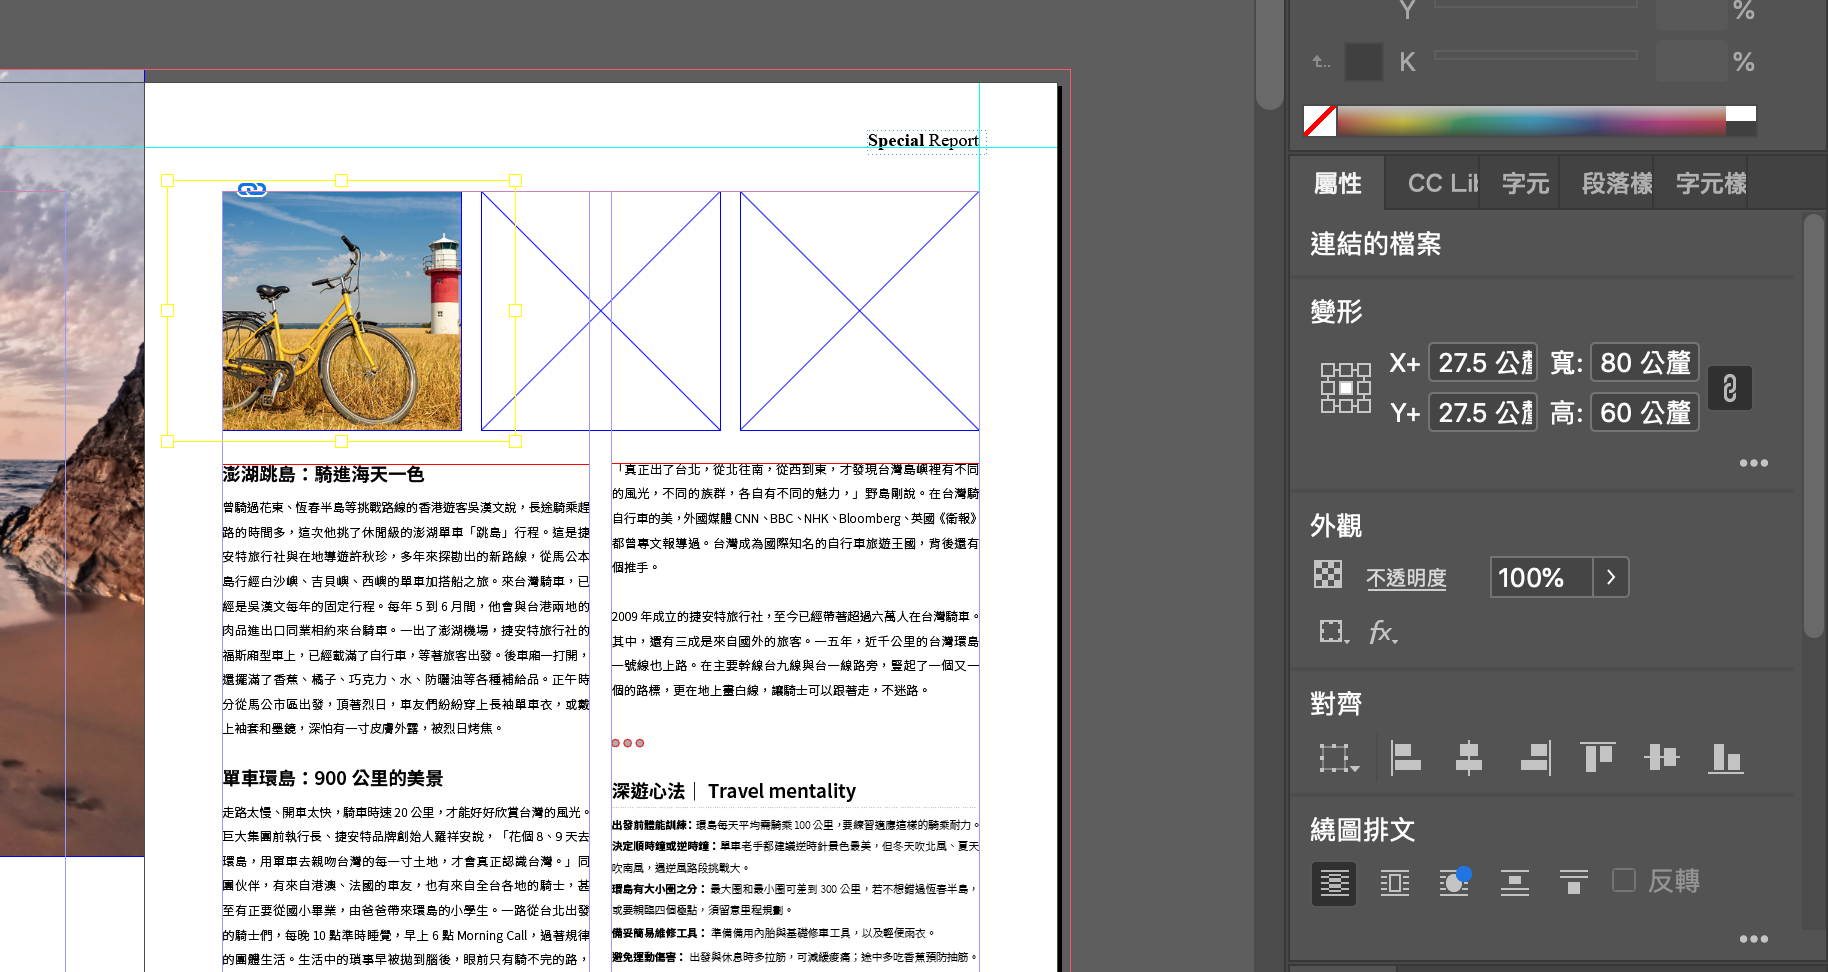The height and width of the screenshot is (972, 1828).
Task: Open the align-to dropdown in 對齊 section
Action: [x=1338, y=758]
